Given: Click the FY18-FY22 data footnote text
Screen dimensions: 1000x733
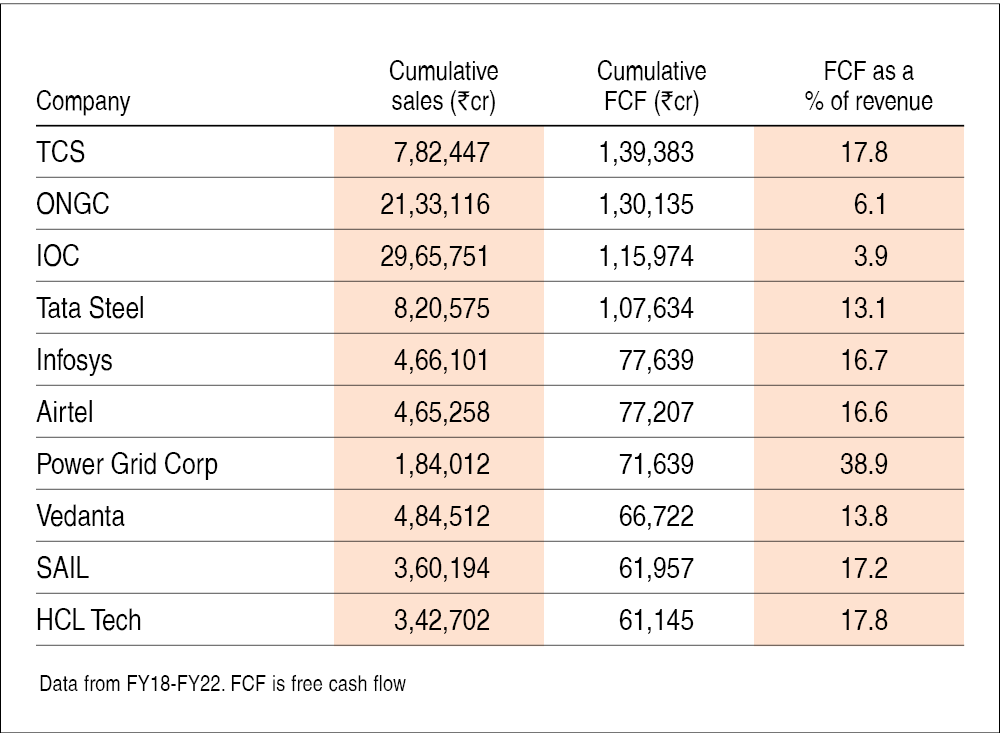Looking at the screenshot, I should (x=222, y=687).
